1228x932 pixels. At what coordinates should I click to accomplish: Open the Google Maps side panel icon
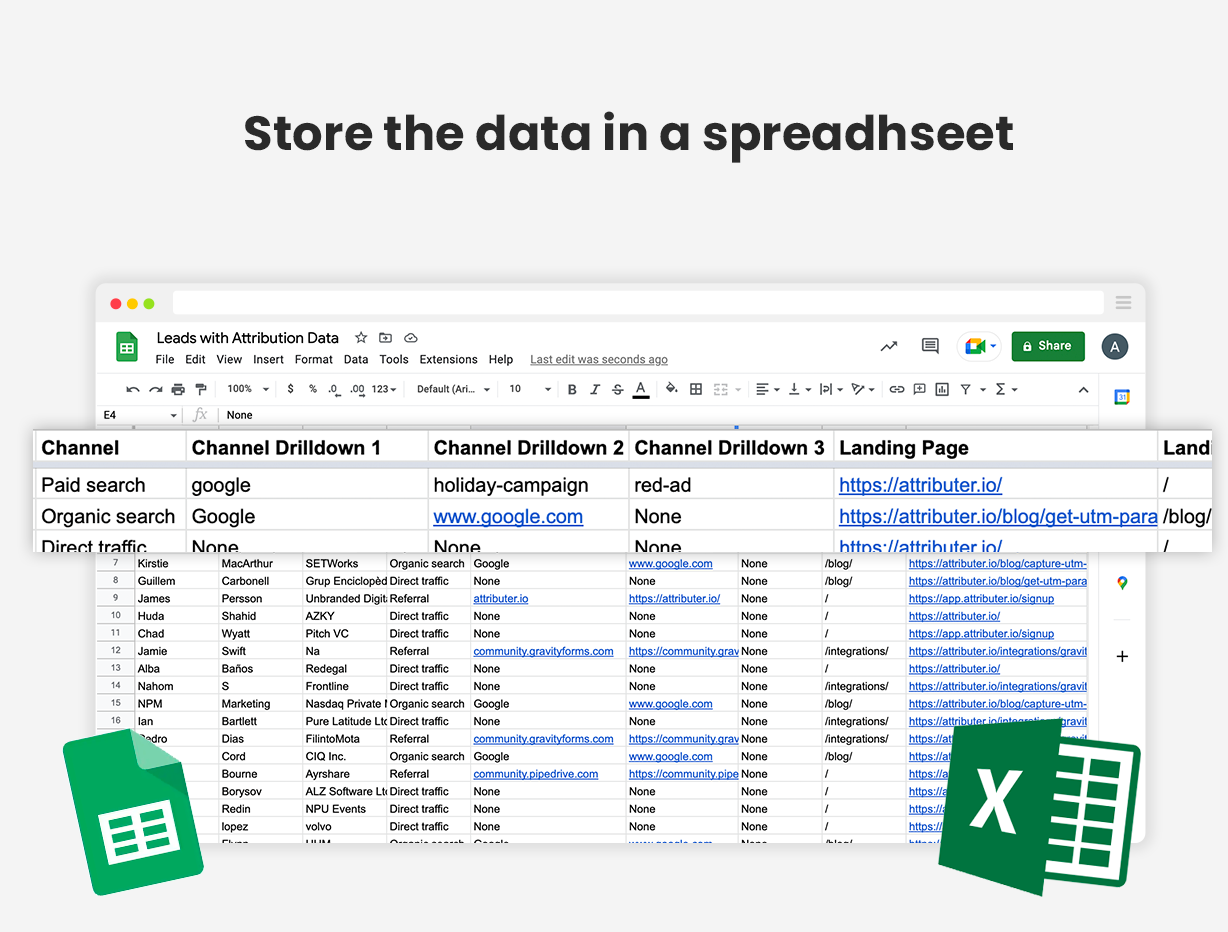[1122, 583]
